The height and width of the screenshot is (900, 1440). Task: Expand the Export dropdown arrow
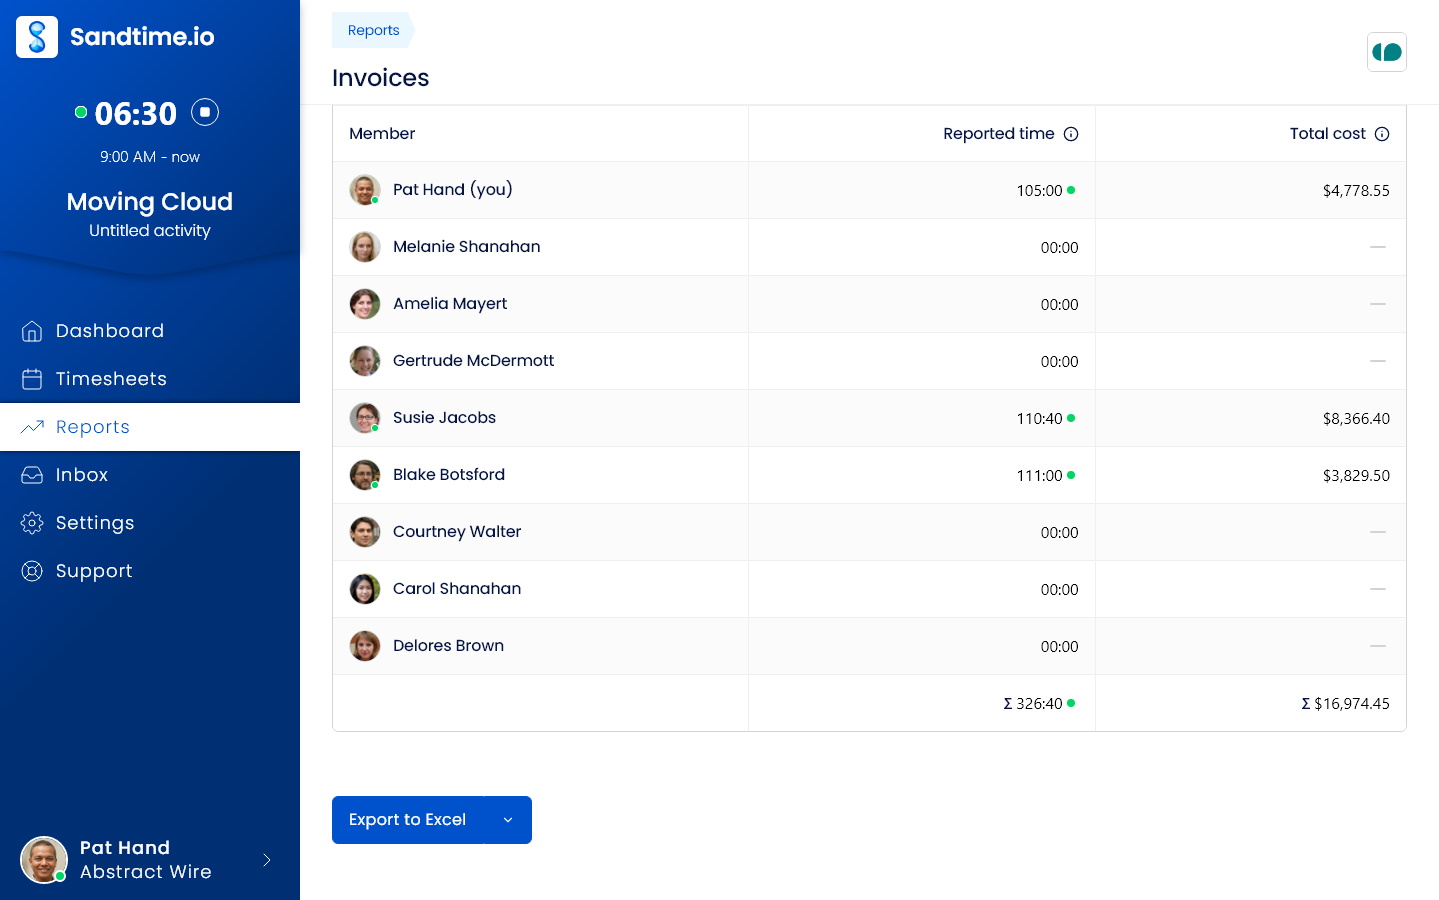click(x=508, y=820)
